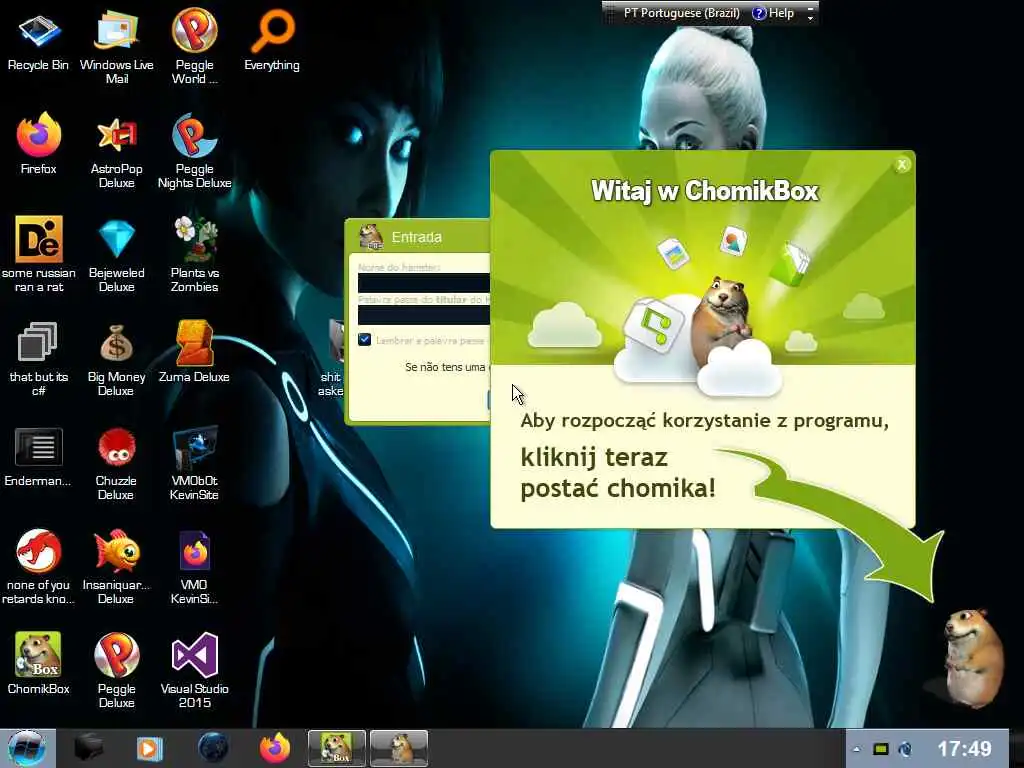Screen dimensions: 1024x768
Task: Open the Everything search icon
Action: [x=272, y=40]
